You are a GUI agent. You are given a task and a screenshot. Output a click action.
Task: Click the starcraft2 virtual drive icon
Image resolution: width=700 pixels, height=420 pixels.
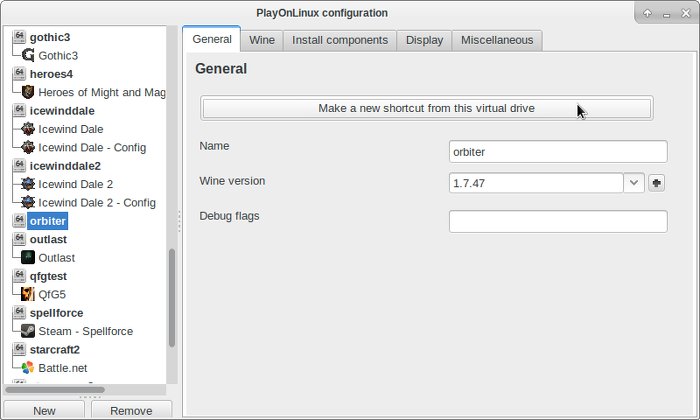[x=19, y=349]
